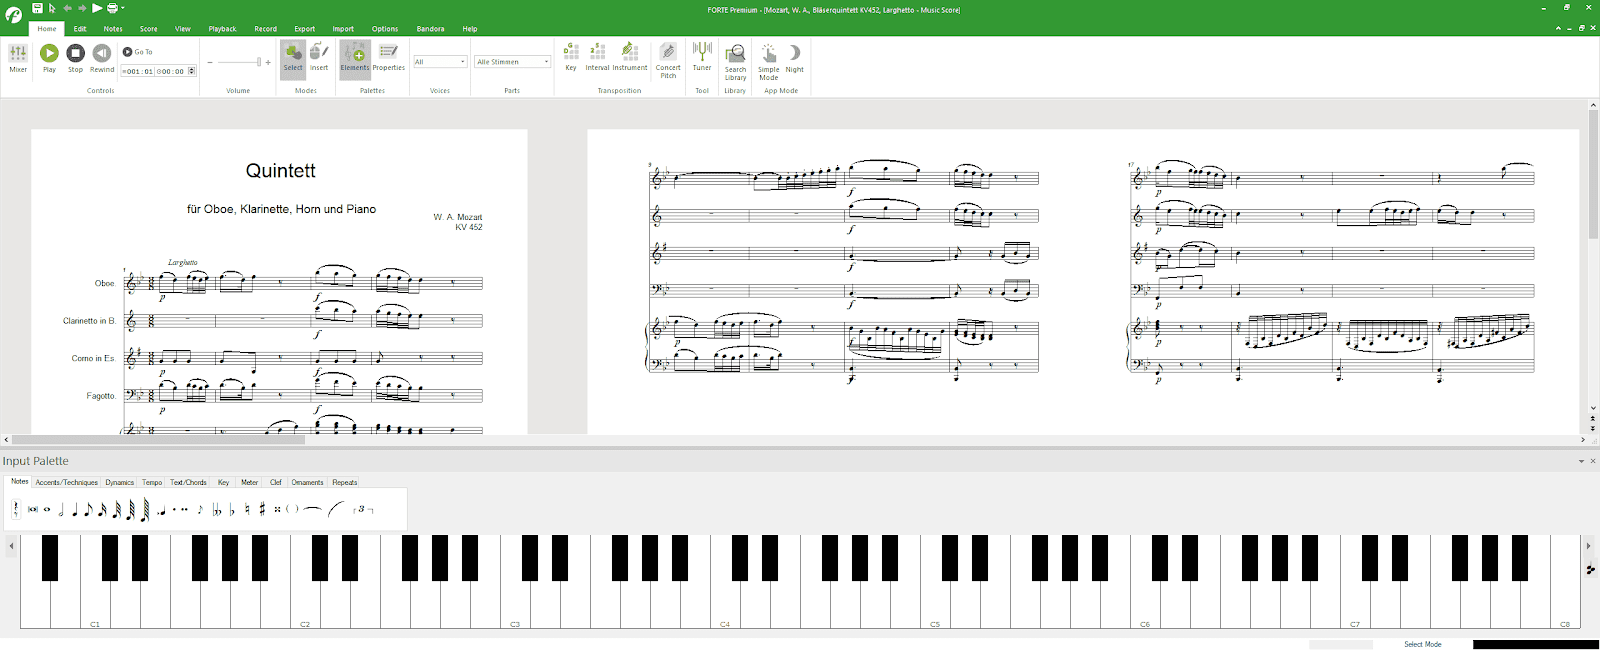This screenshot has width=1600, height=650.
Task: Switch to Ornaments palette tab
Action: click(307, 482)
